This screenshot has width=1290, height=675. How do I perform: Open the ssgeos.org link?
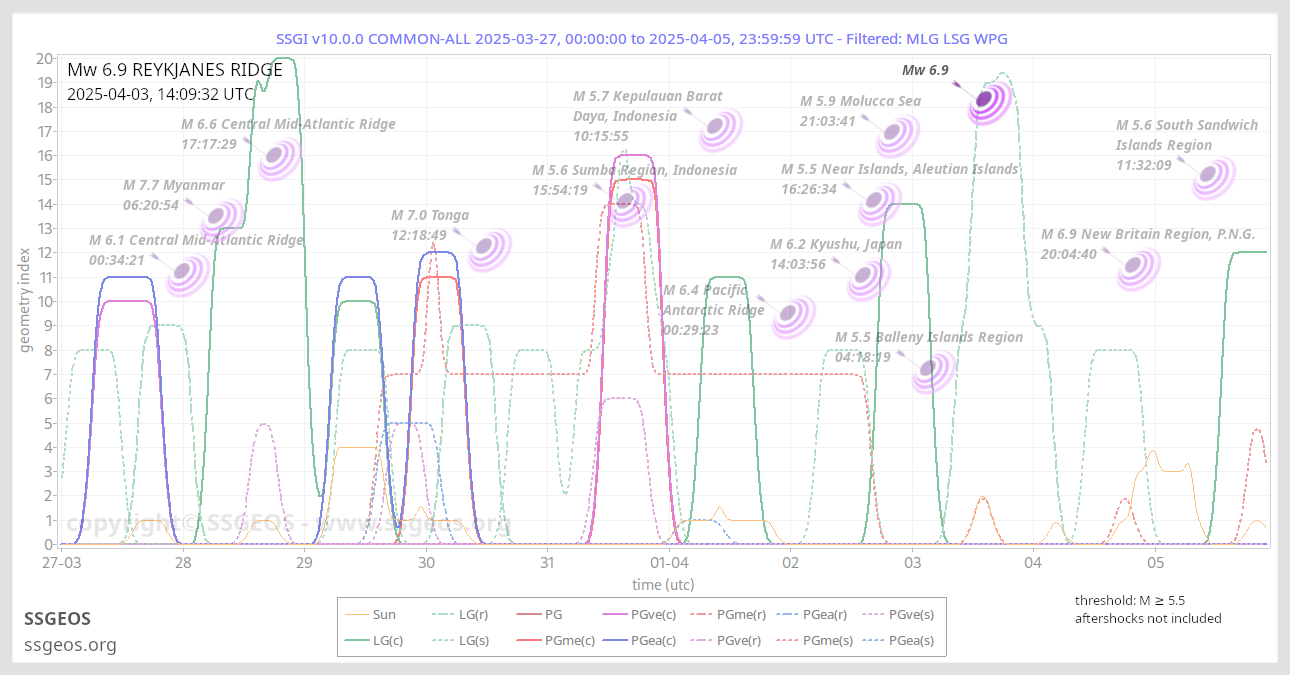(70, 645)
